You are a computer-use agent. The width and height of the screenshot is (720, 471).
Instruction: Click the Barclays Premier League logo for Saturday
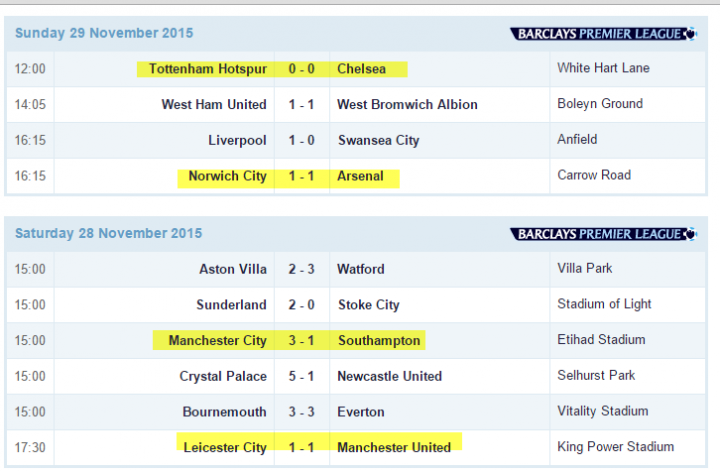click(x=603, y=234)
